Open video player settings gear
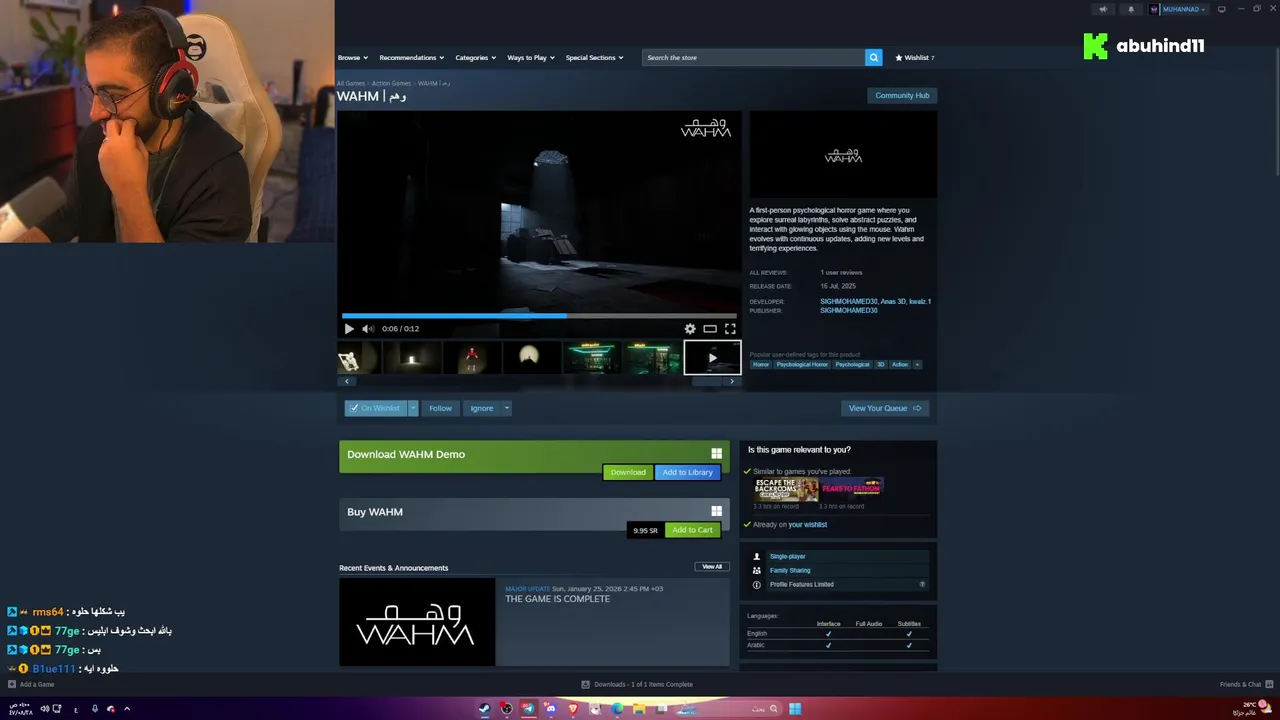The image size is (1280, 720). coord(689,329)
